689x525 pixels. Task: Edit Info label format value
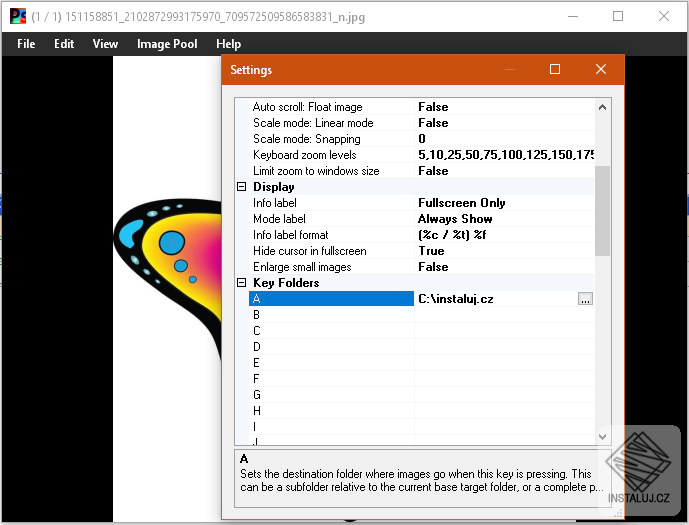(x=504, y=235)
